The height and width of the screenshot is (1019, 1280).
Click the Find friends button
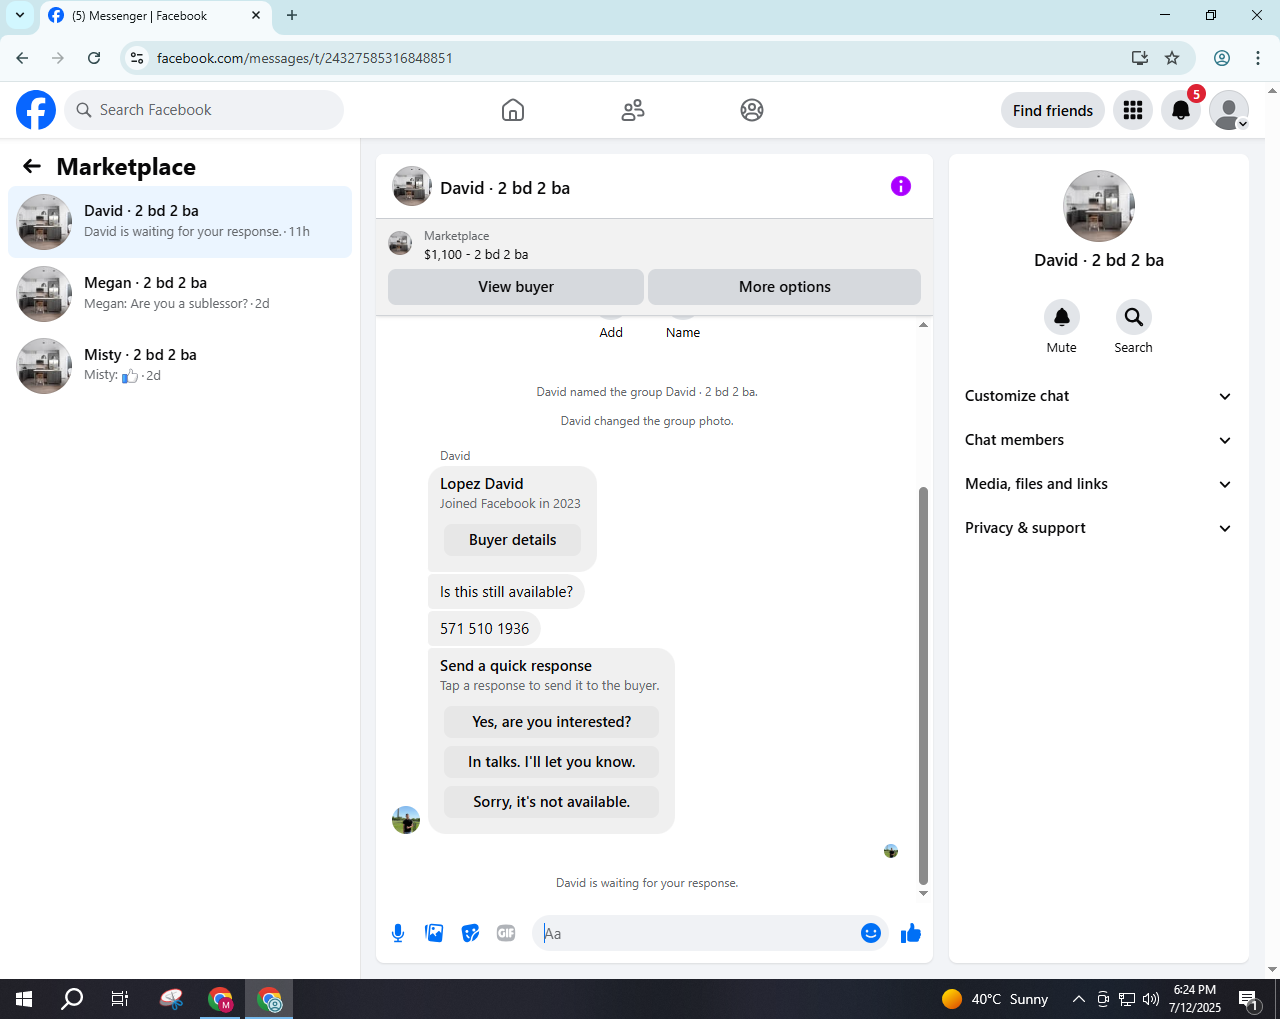(1053, 110)
